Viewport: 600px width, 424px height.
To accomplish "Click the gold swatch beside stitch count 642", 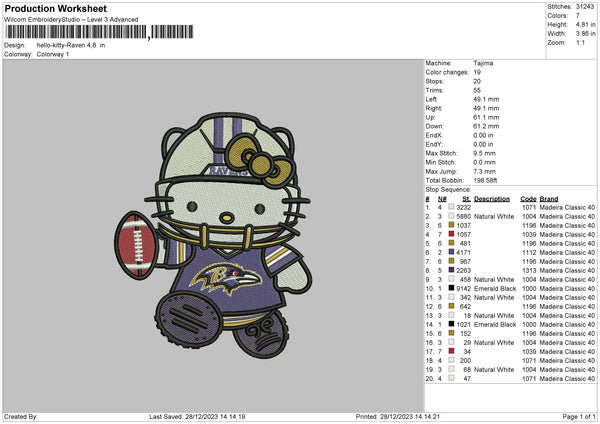I will coord(452,306).
